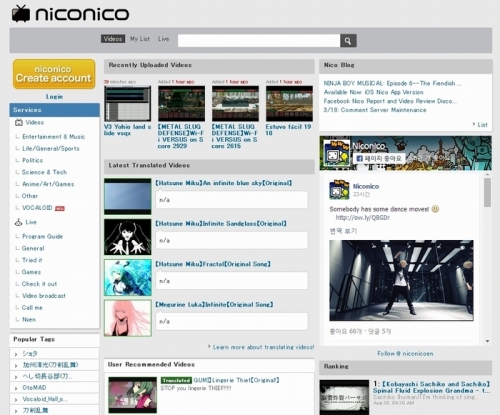This screenshot has height=415, width=500.
Task: Click the smiley emoji in the post
Action: (435, 209)
